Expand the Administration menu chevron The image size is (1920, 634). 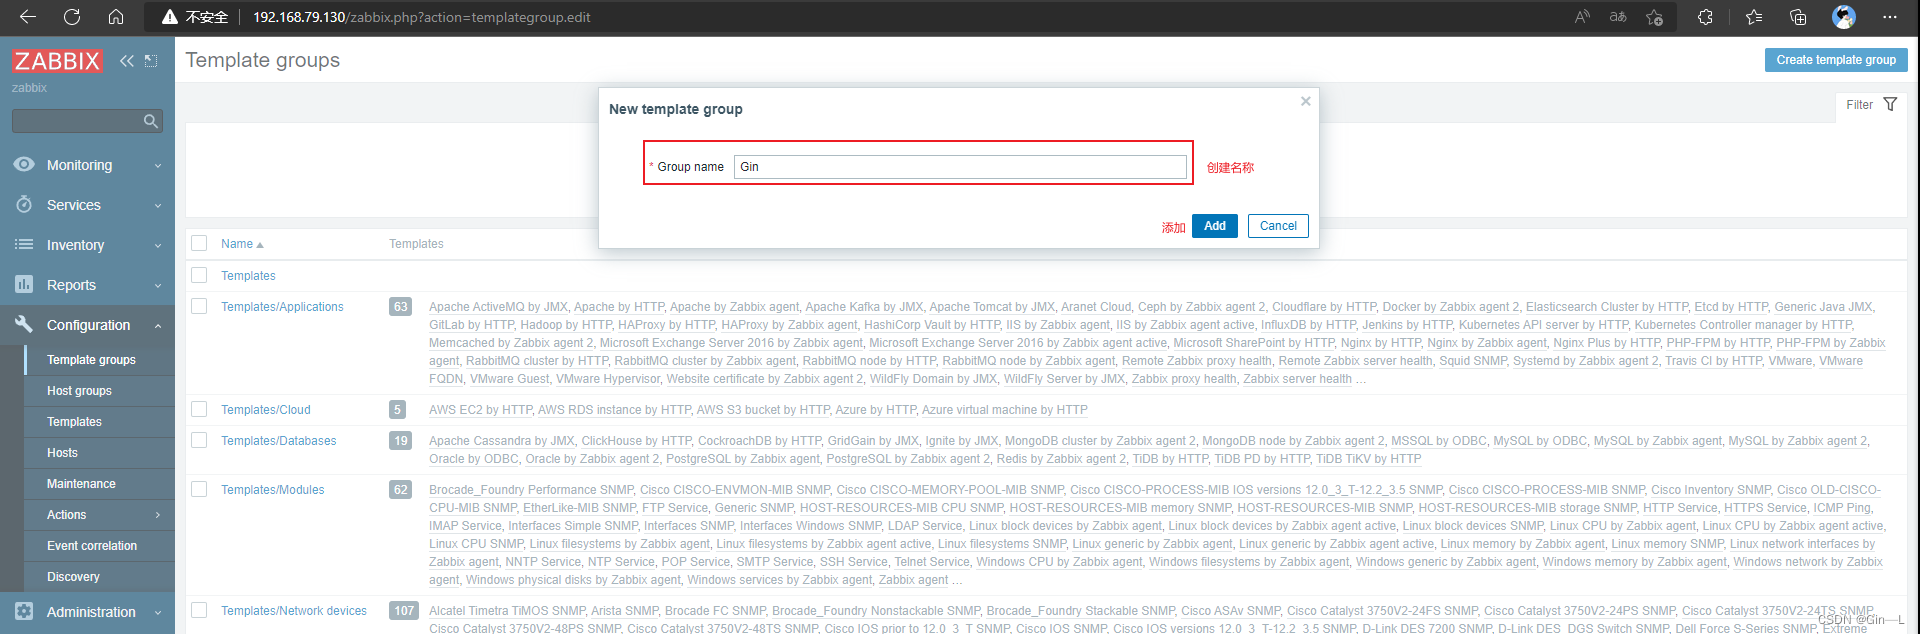(158, 612)
